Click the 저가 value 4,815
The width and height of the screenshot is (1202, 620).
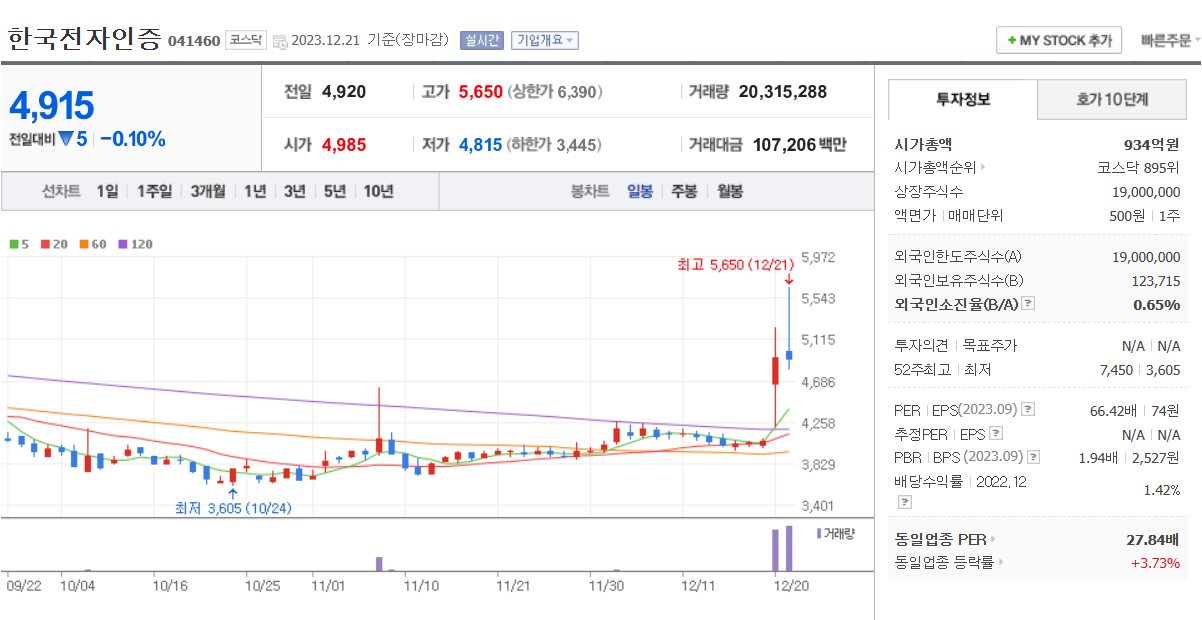coord(480,145)
